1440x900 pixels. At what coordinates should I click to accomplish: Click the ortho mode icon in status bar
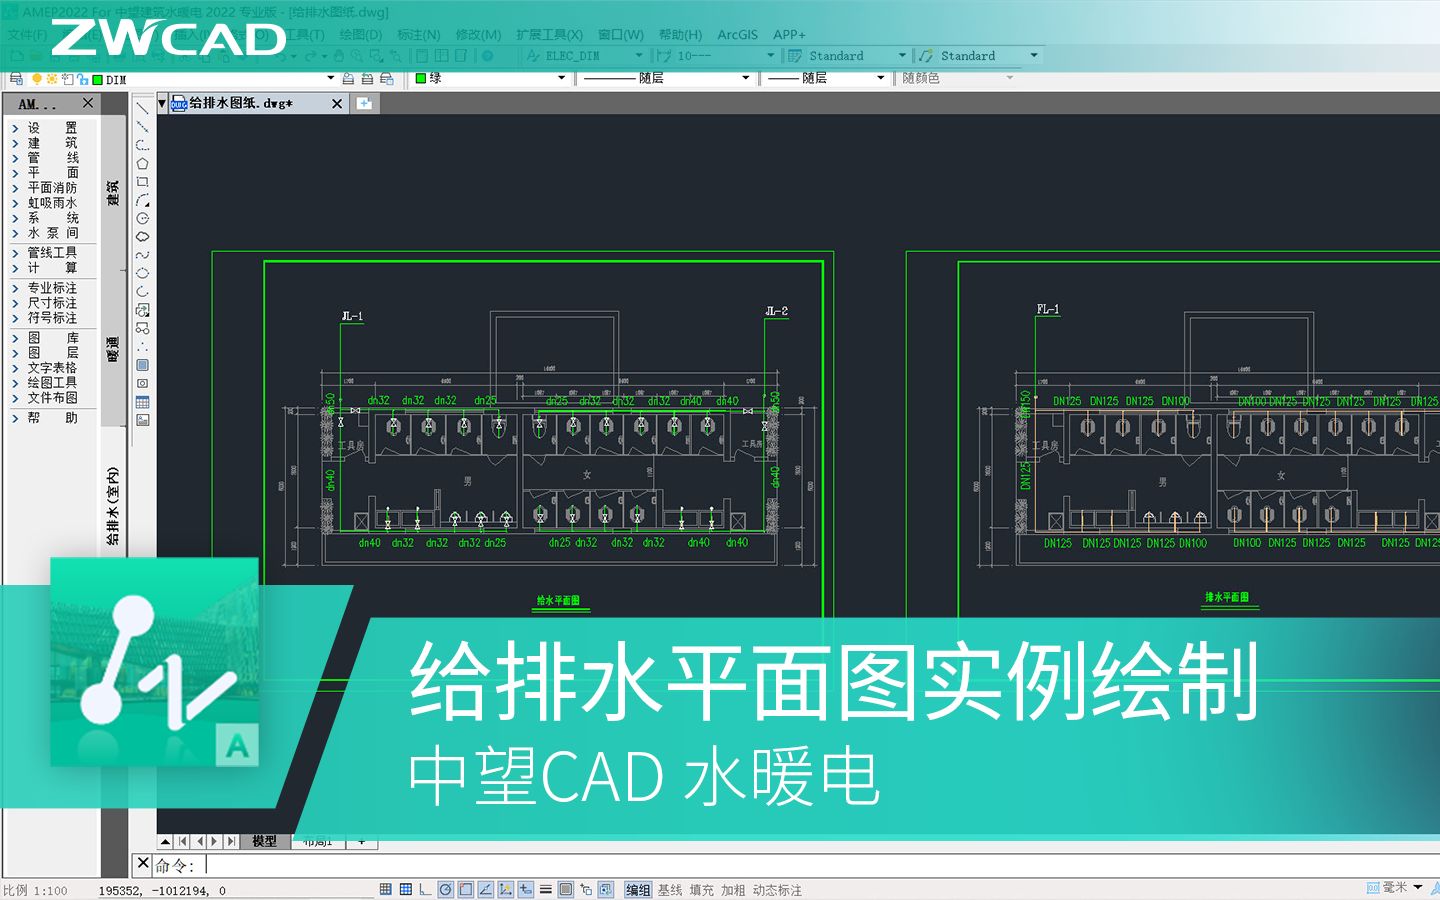tap(425, 888)
